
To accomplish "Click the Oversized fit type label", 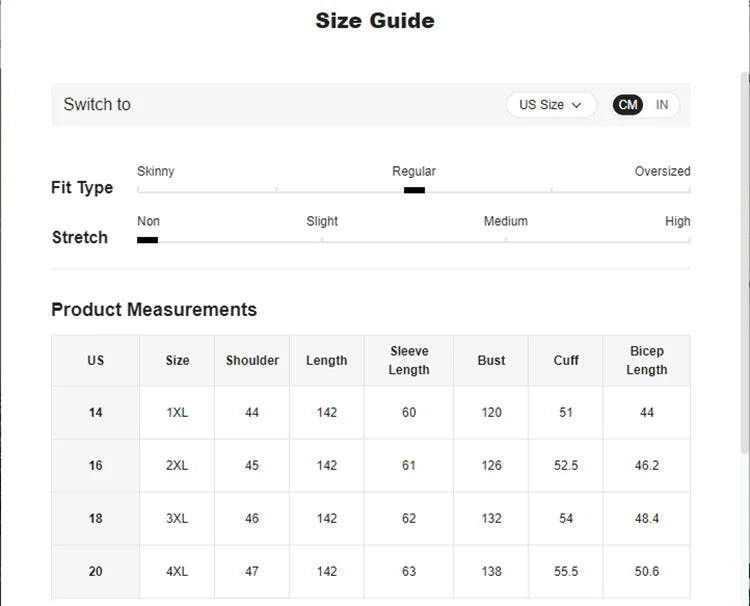I will point(662,172).
